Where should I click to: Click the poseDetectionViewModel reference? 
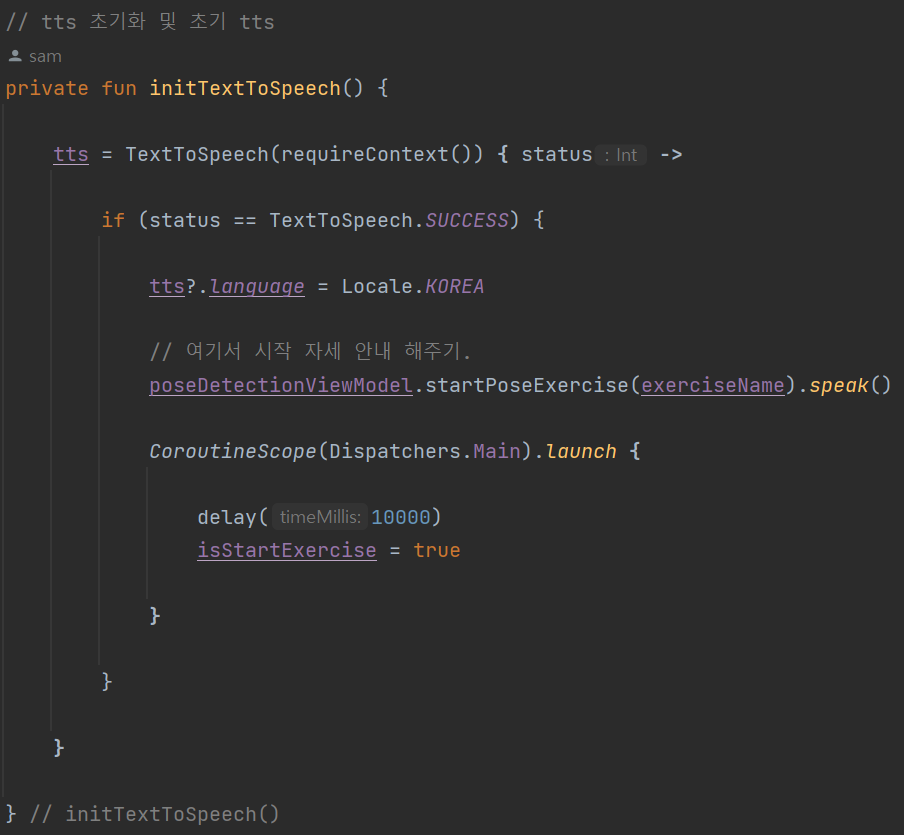coord(281,385)
